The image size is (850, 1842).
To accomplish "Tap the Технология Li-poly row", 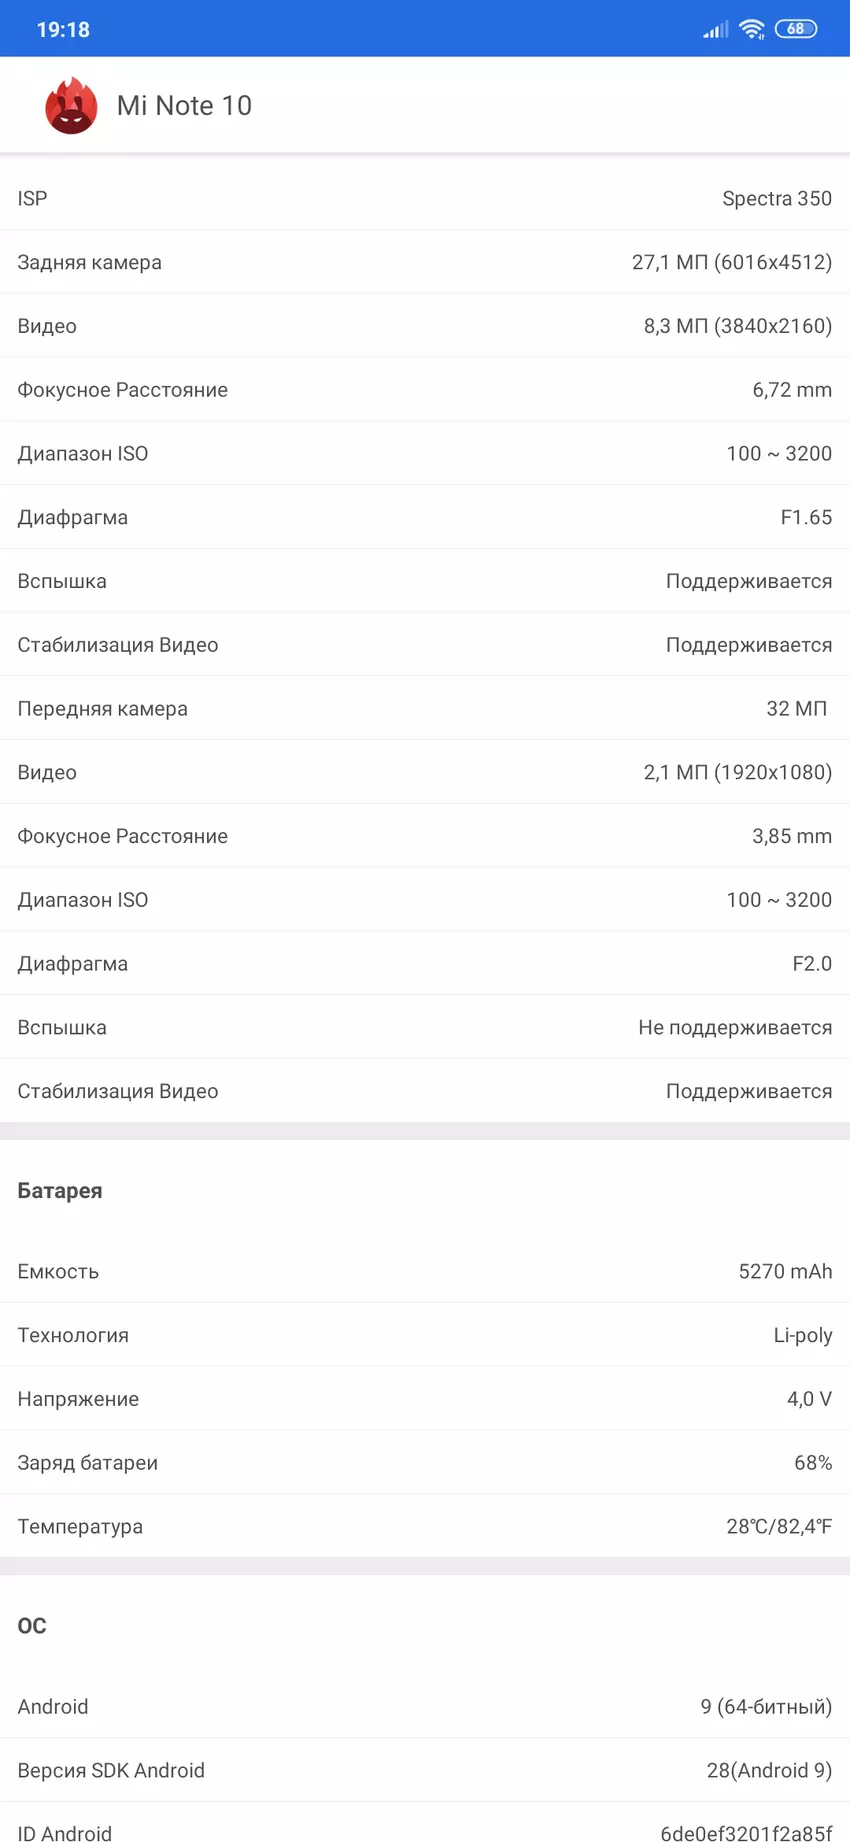I will pos(425,1335).
